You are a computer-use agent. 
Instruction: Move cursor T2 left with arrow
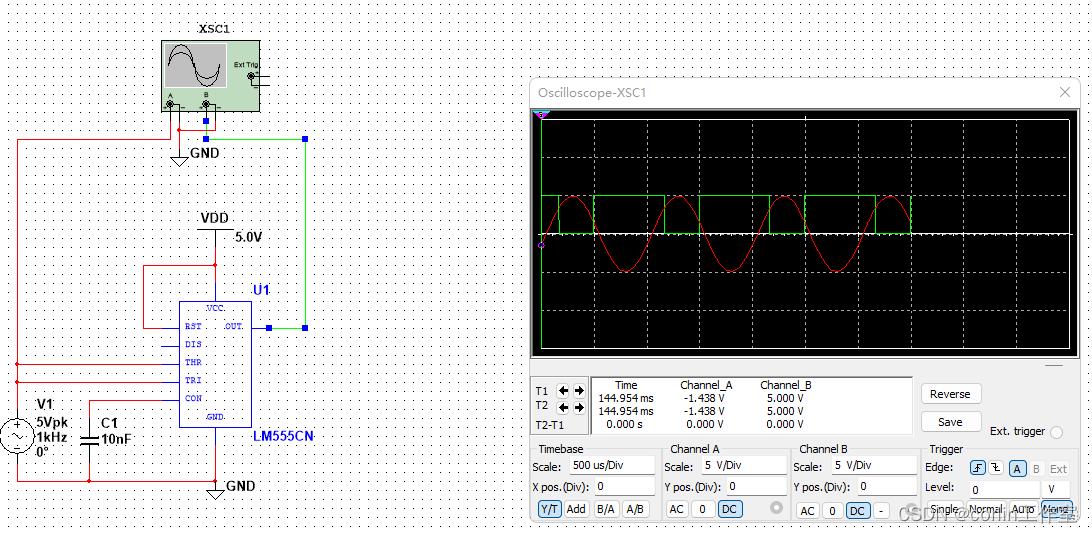pyautogui.click(x=563, y=407)
